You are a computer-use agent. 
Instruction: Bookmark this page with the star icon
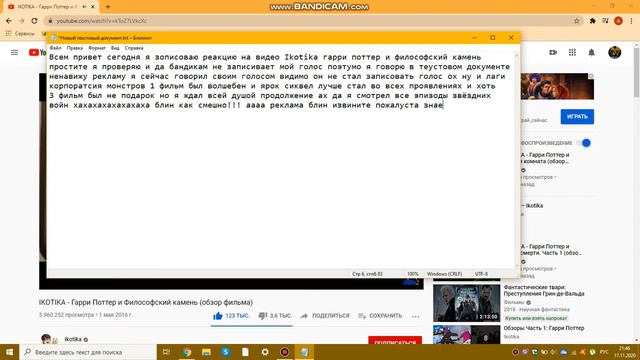pyautogui.click(x=577, y=21)
